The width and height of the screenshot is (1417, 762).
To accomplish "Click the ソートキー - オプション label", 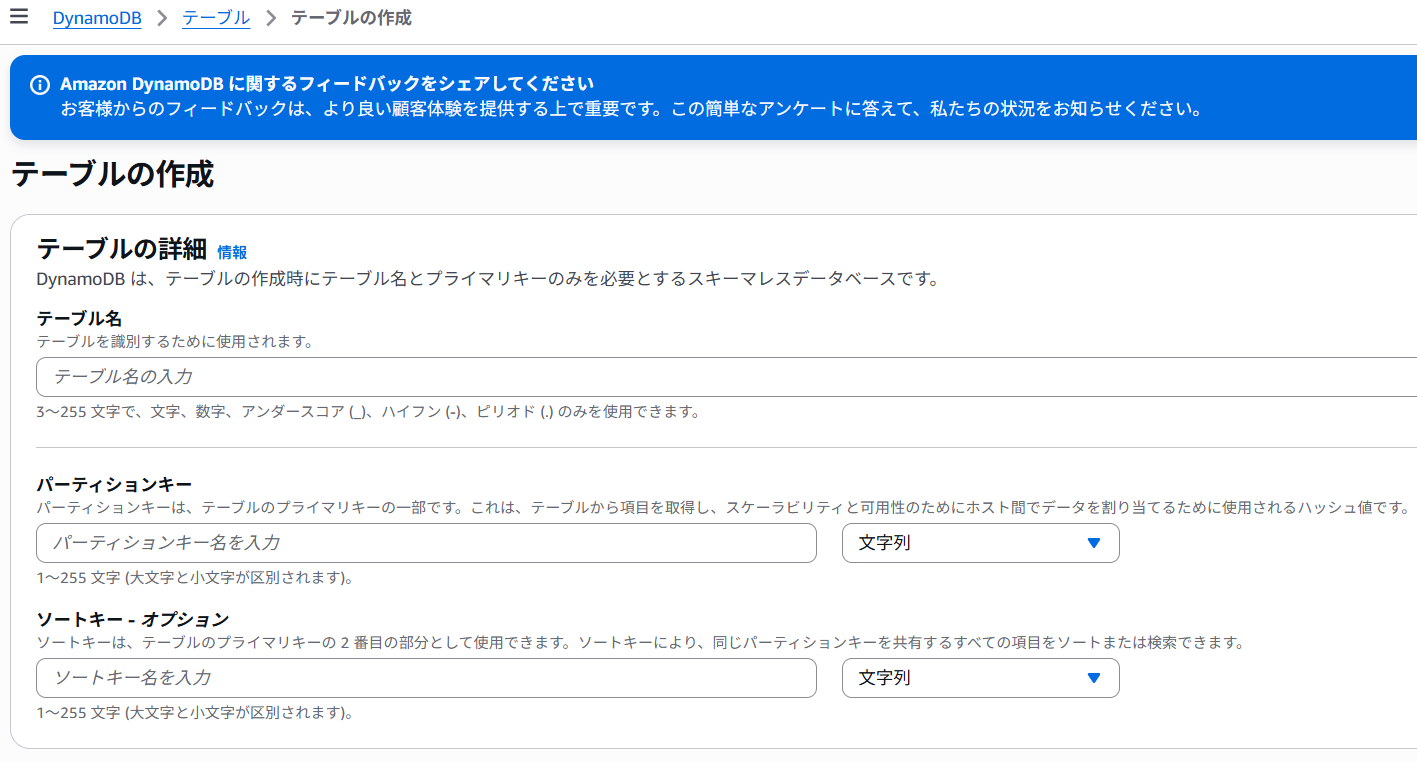I will [x=133, y=619].
